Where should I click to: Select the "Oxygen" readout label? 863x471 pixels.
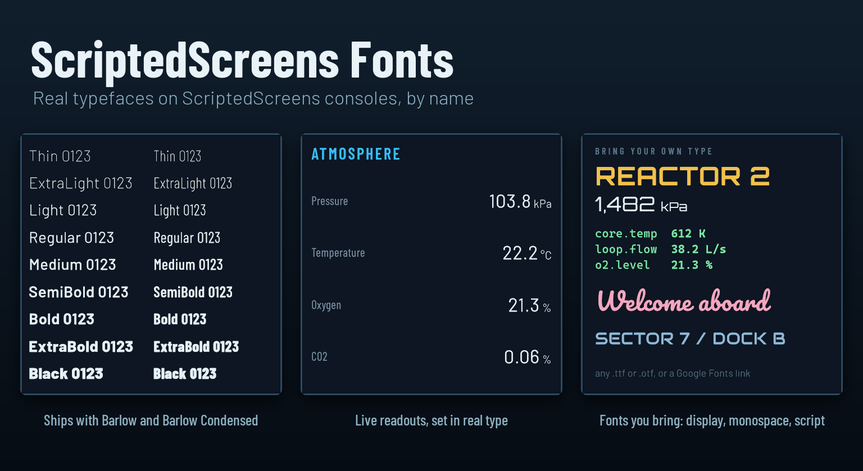click(x=326, y=305)
